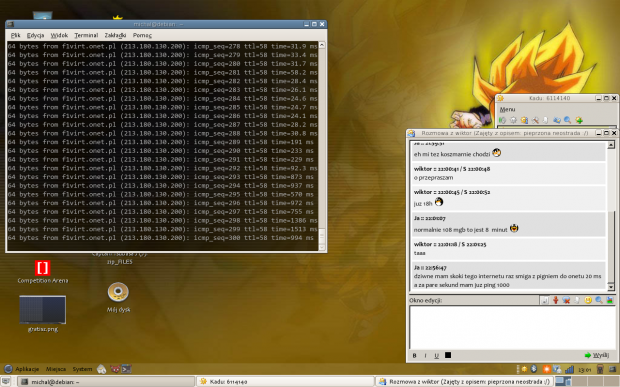The image size is (620, 387).
Task: Click the Kadu window title bar sun icon
Action: tap(500, 98)
